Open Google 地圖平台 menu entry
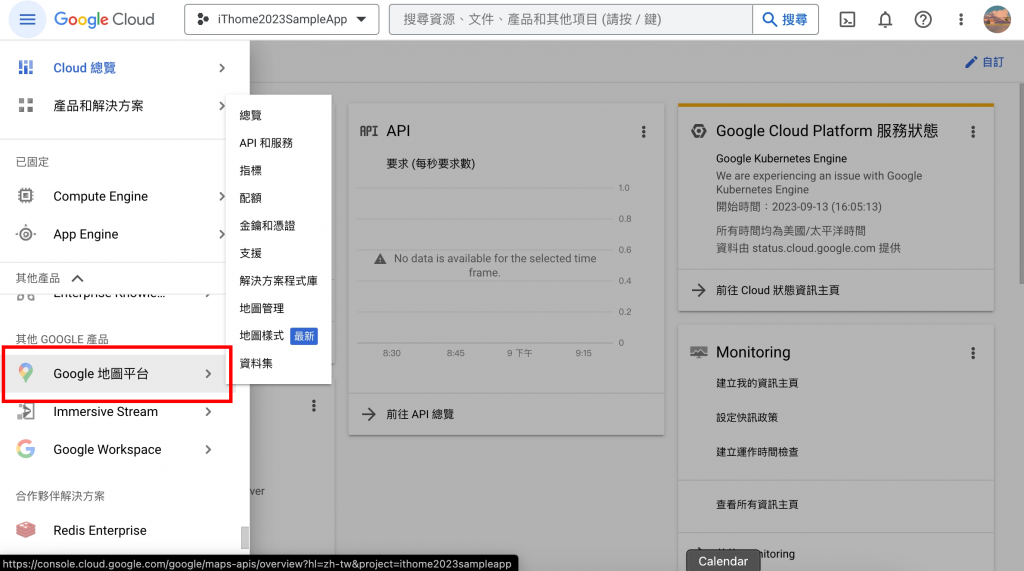The image size is (1024, 571). pos(101,374)
